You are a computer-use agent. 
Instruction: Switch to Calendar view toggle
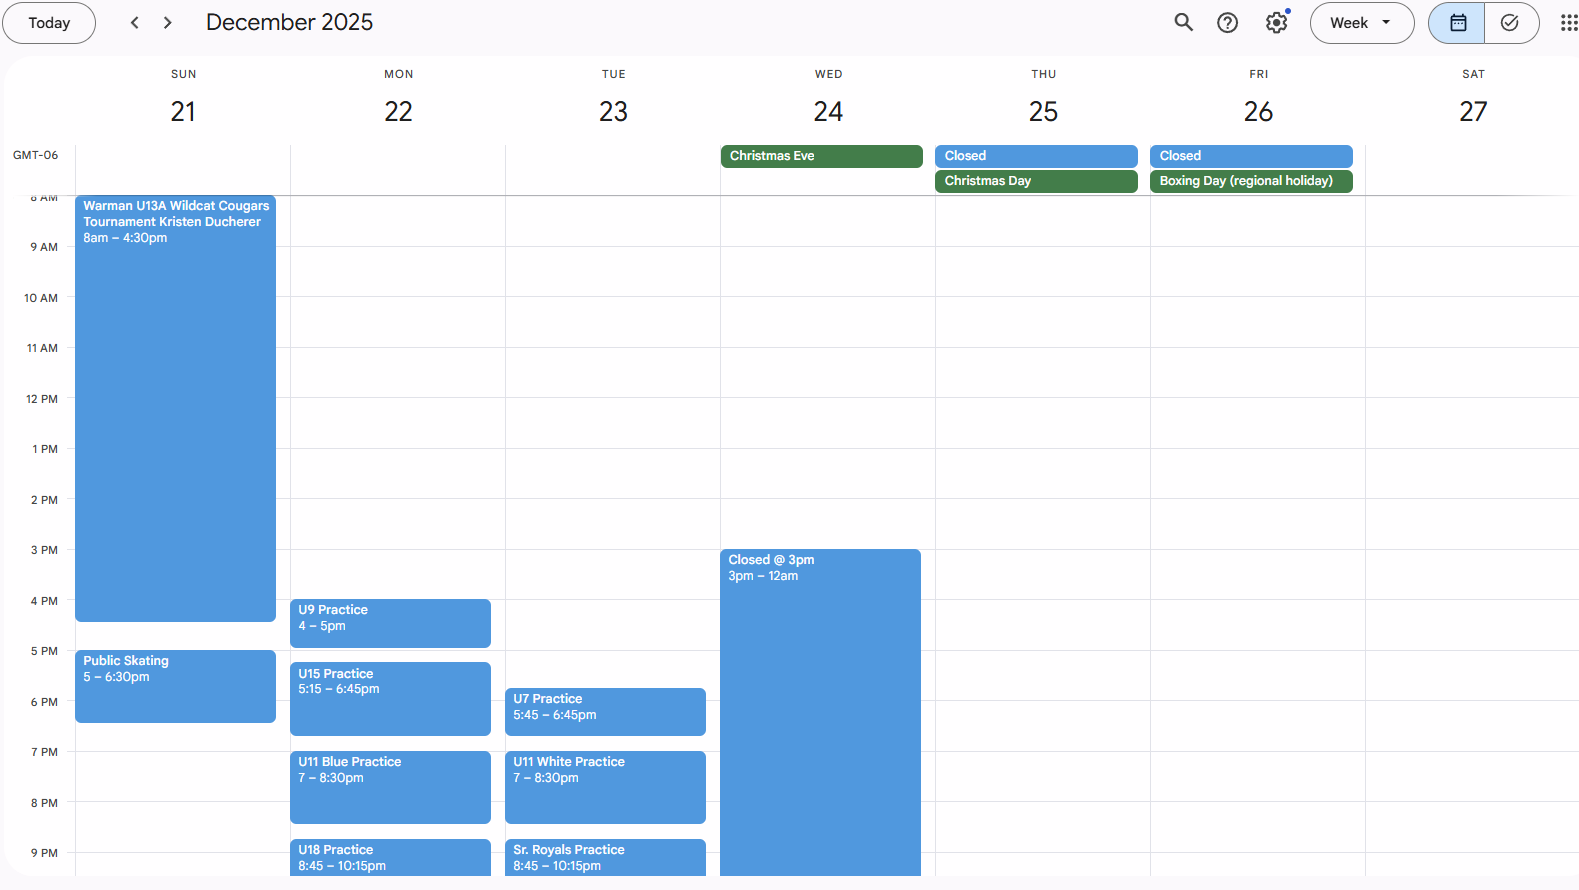1457,23
